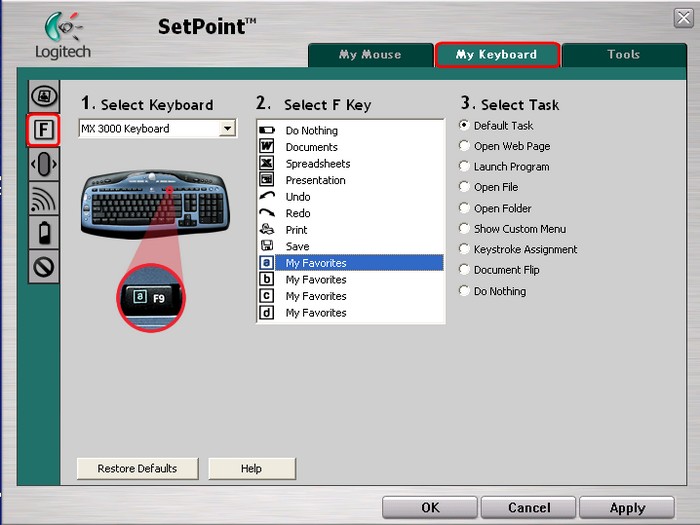Open the battery status sidebar icon
700x525 pixels.
pyautogui.click(x=44, y=233)
